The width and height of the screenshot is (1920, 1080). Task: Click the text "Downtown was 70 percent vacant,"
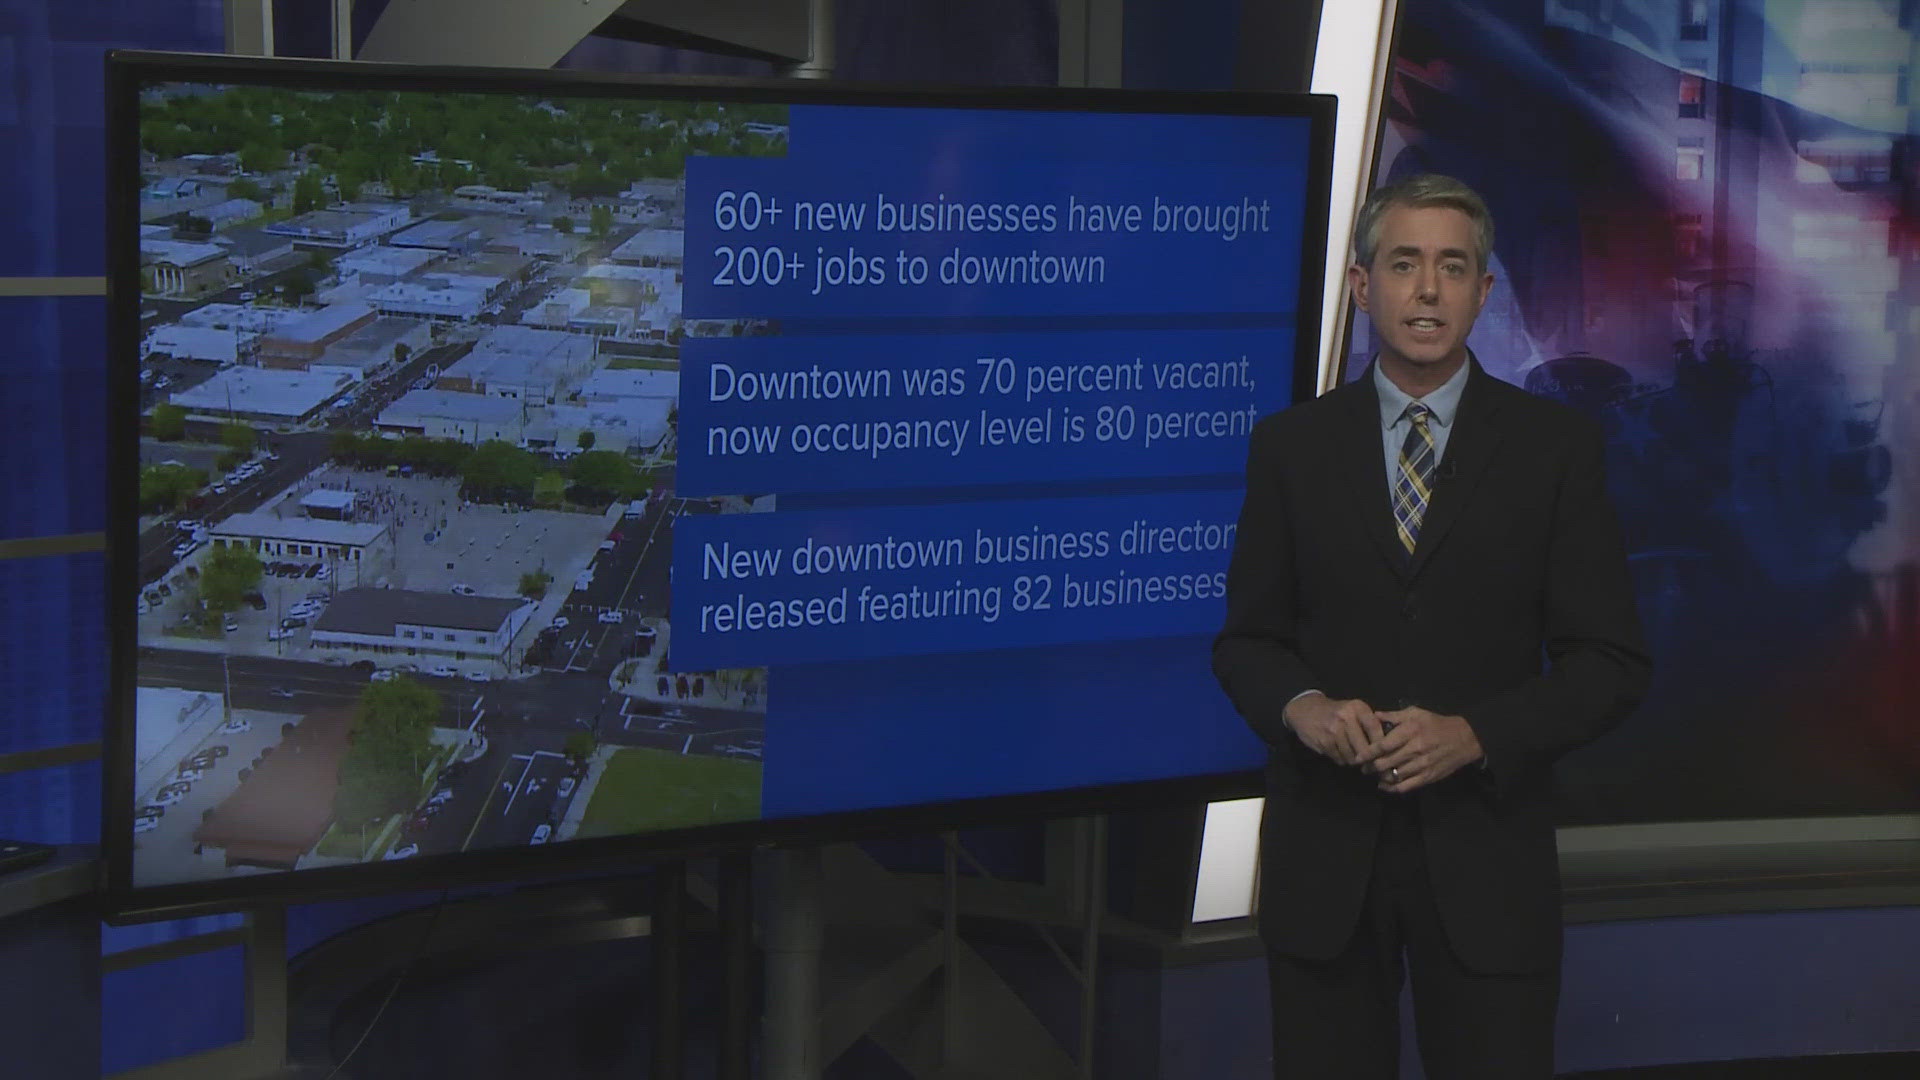[982, 380]
